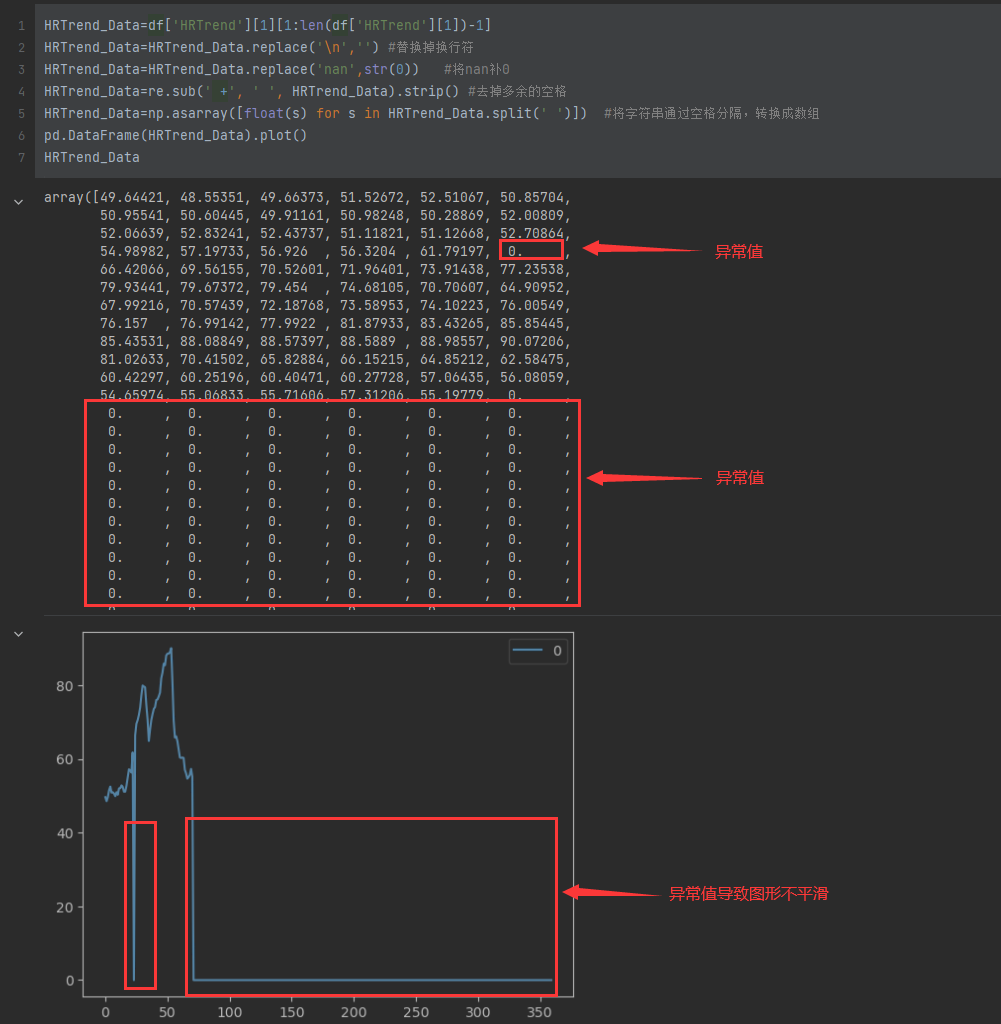Click the x-axis tick label 200
The width and height of the screenshot is (1001, 1024).
(354, 1012)
